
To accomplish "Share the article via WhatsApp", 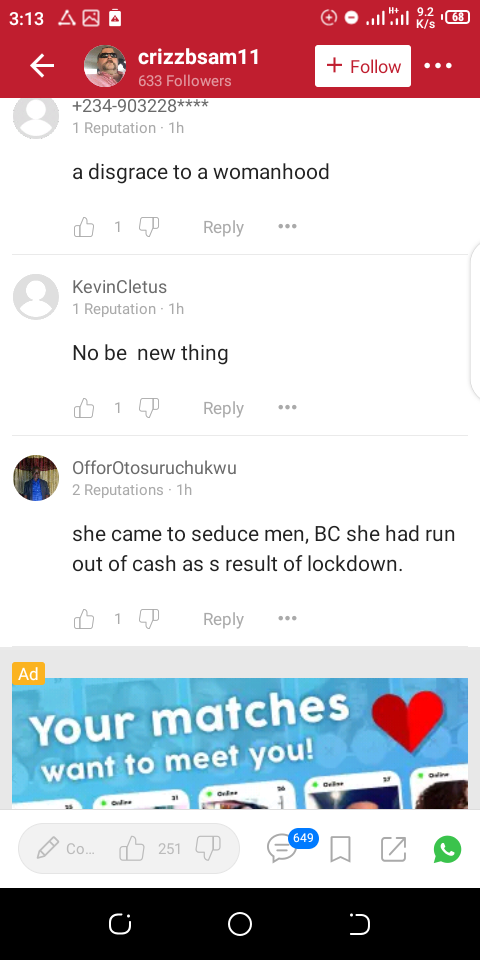I will pos(448,849).
